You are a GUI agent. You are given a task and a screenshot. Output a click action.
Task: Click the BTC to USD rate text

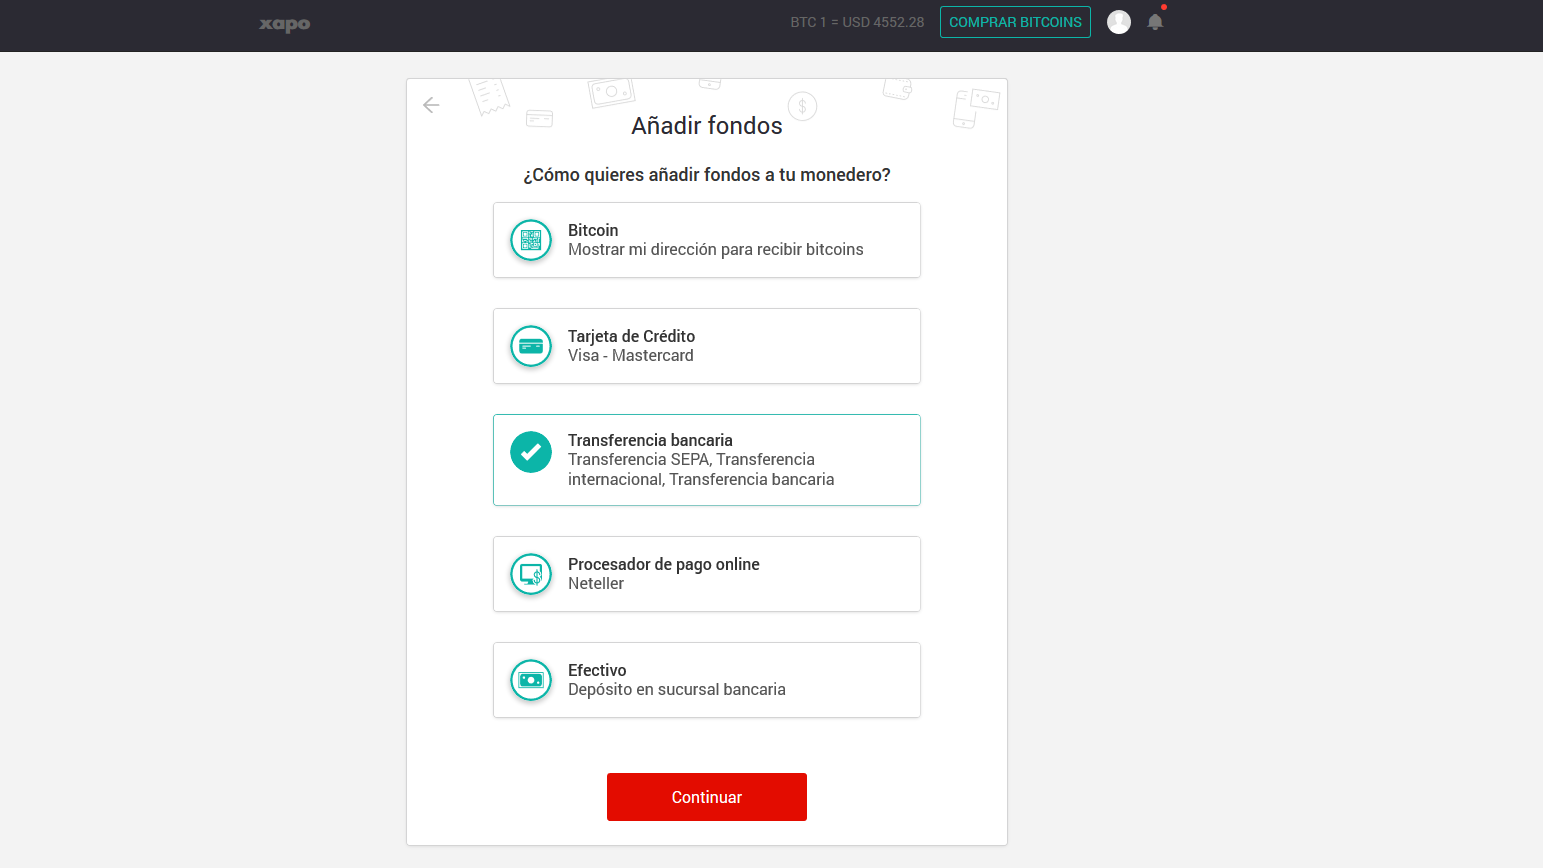coord(857,22)
